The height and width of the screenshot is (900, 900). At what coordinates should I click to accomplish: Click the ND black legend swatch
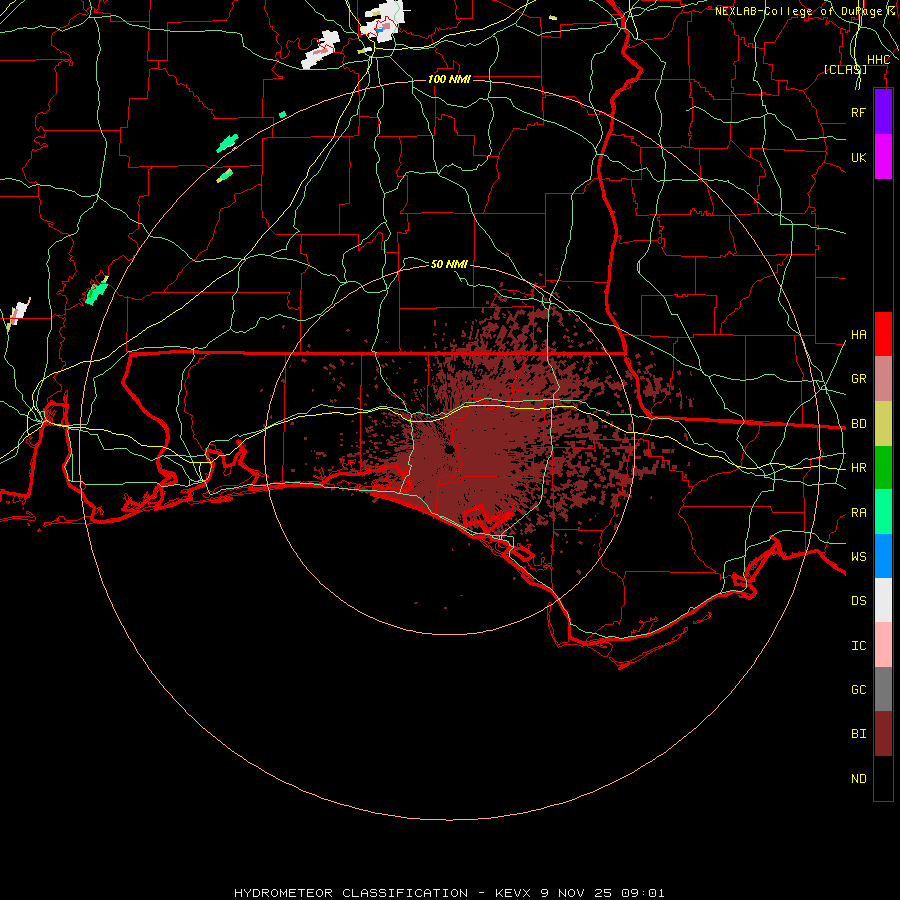coord(883,778)
